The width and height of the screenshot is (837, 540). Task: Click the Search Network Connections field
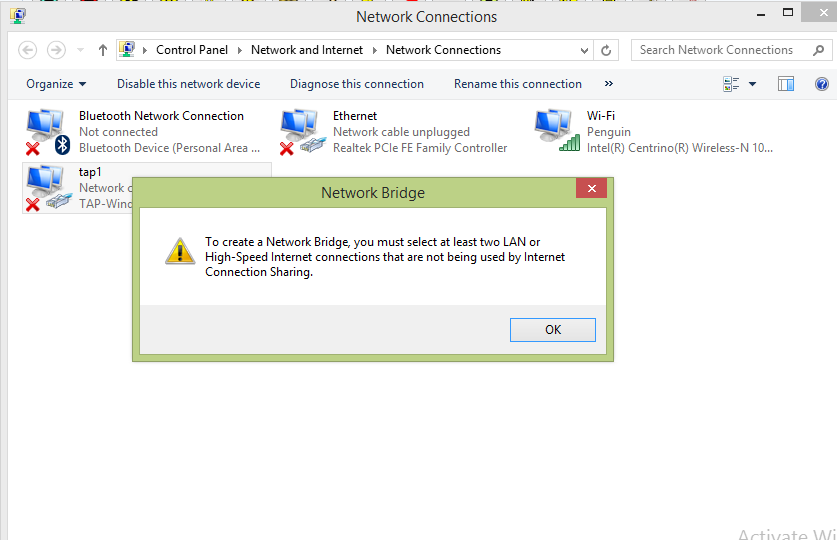(x=727, y=50)
